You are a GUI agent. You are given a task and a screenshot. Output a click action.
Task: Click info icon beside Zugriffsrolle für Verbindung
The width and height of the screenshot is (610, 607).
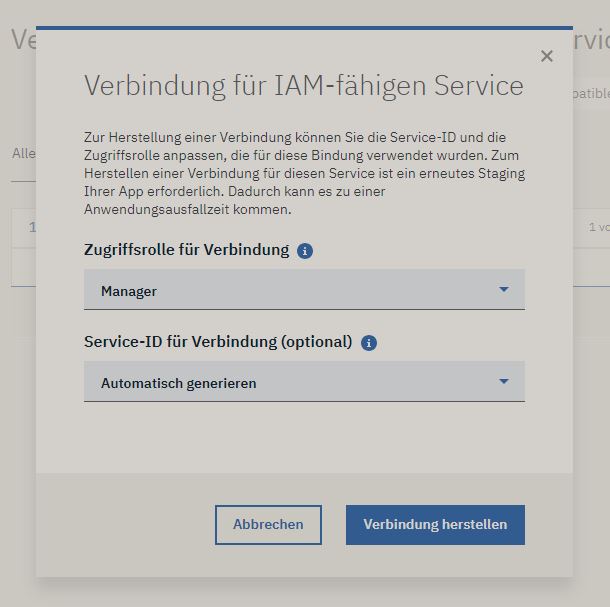(x=305, y=250)
